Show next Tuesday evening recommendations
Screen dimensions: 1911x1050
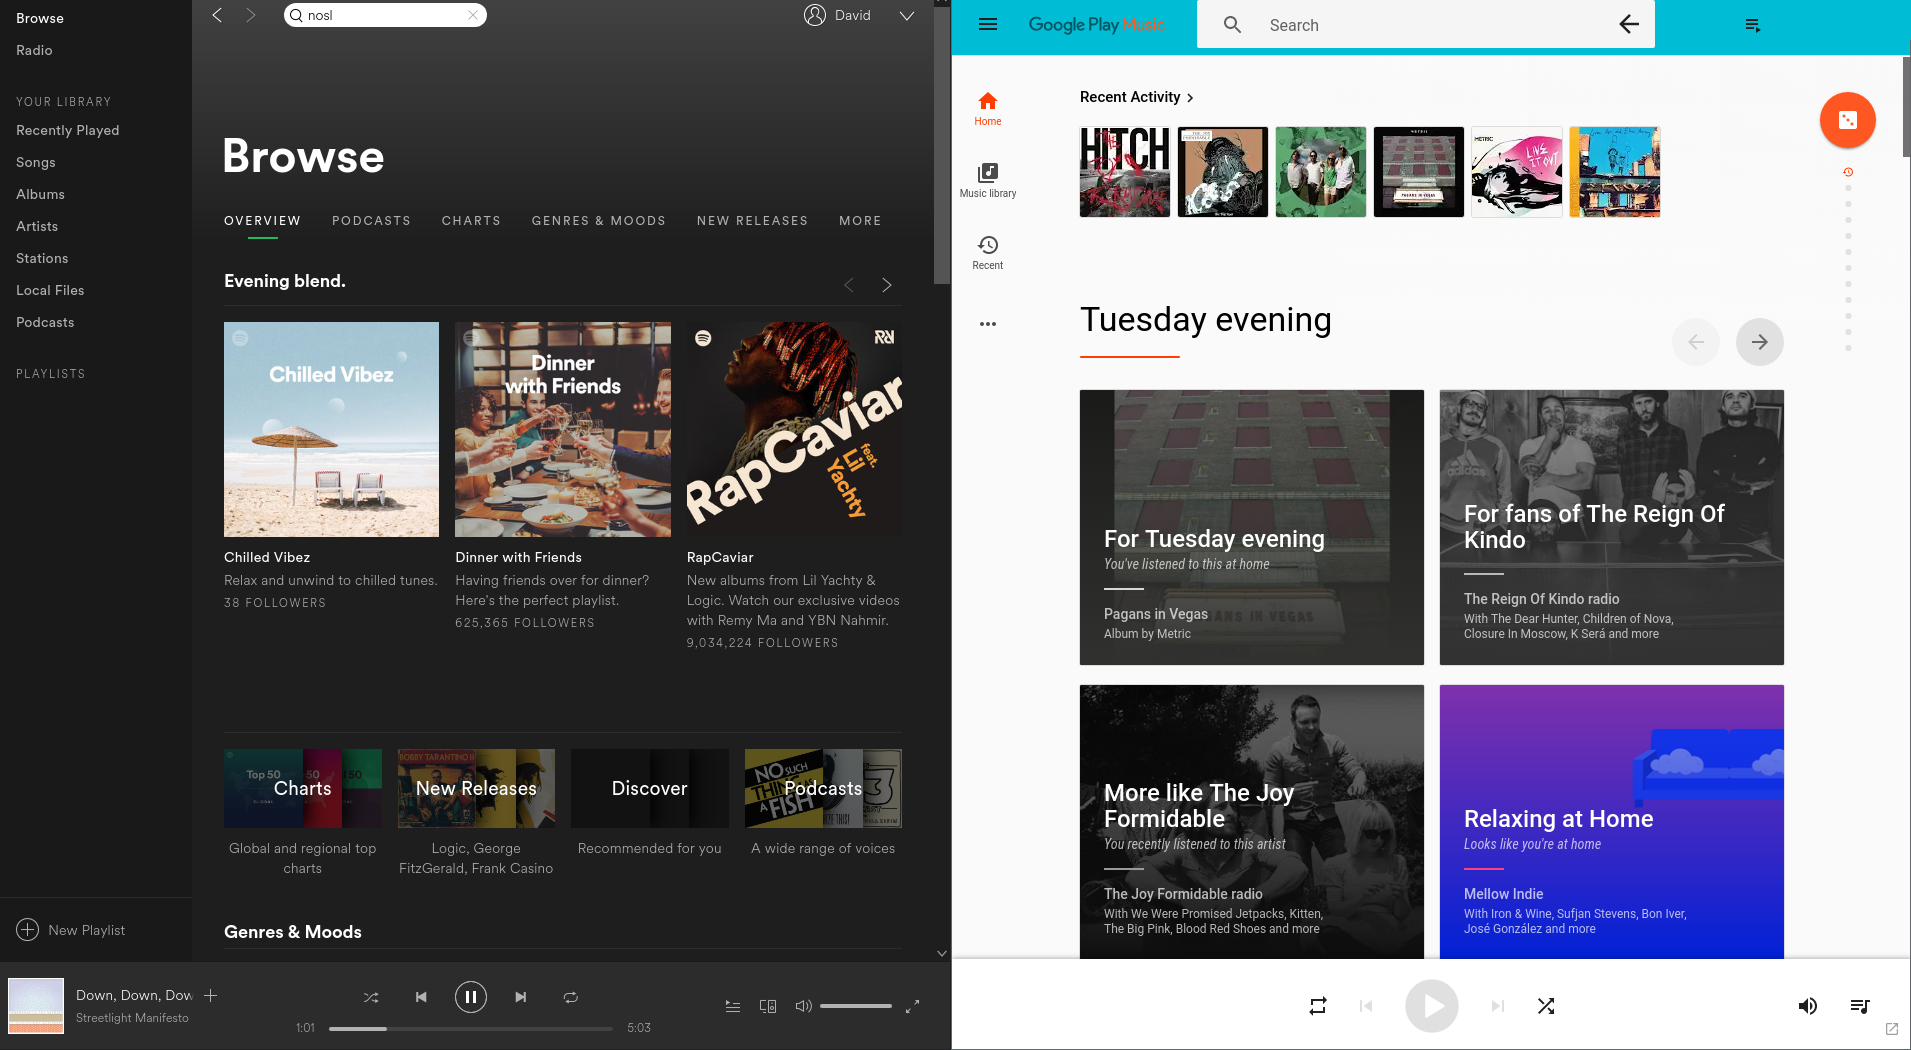(x=1759, y=342)
